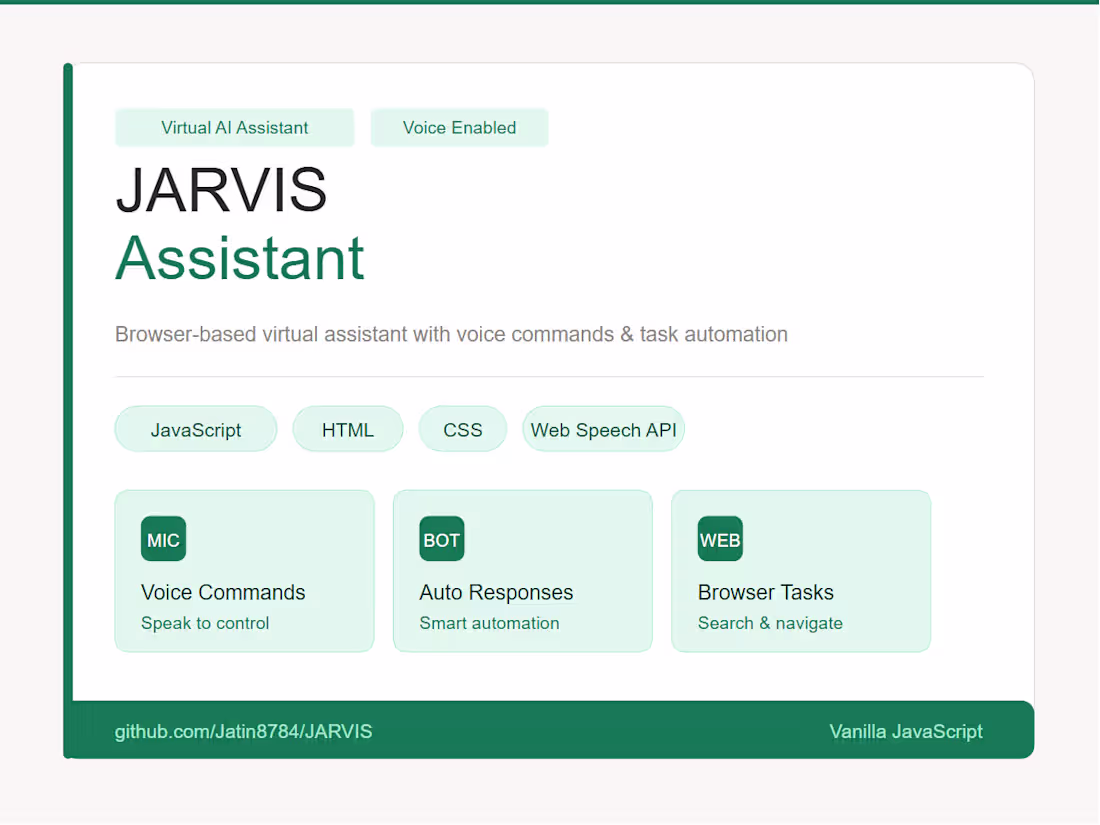Open the github.com/Jatin8784/JARVIS link
1100x825 pixels.
(243, 732)
